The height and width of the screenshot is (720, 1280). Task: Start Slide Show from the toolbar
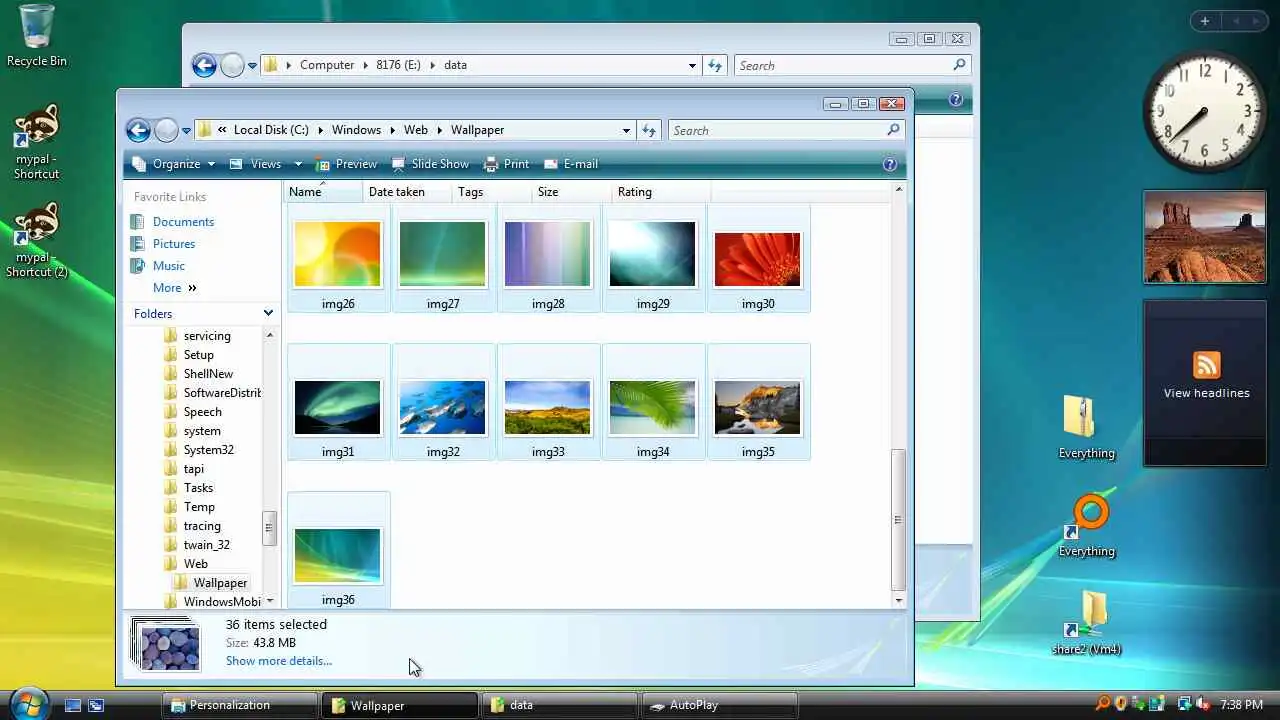coord(430,164)
